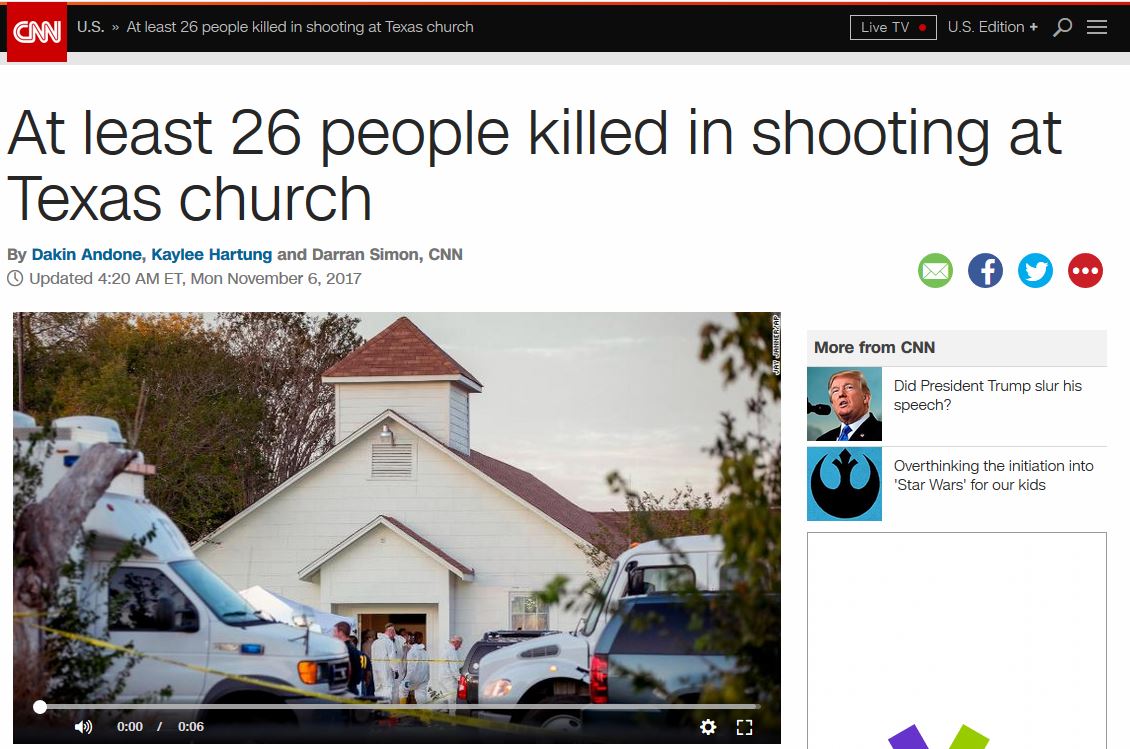Open Trump speech thumbnail image
This screenshot has height=749, width=1130.
point(845,404)
